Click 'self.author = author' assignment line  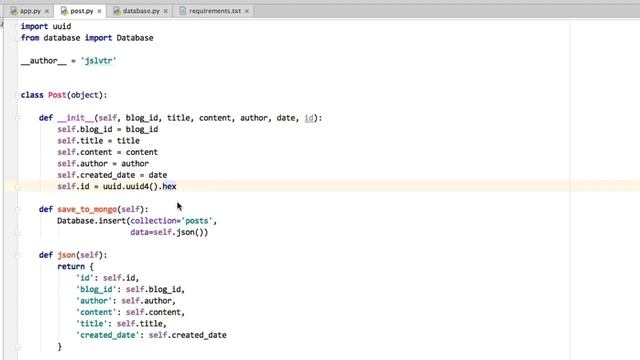(x=103, y=163)
